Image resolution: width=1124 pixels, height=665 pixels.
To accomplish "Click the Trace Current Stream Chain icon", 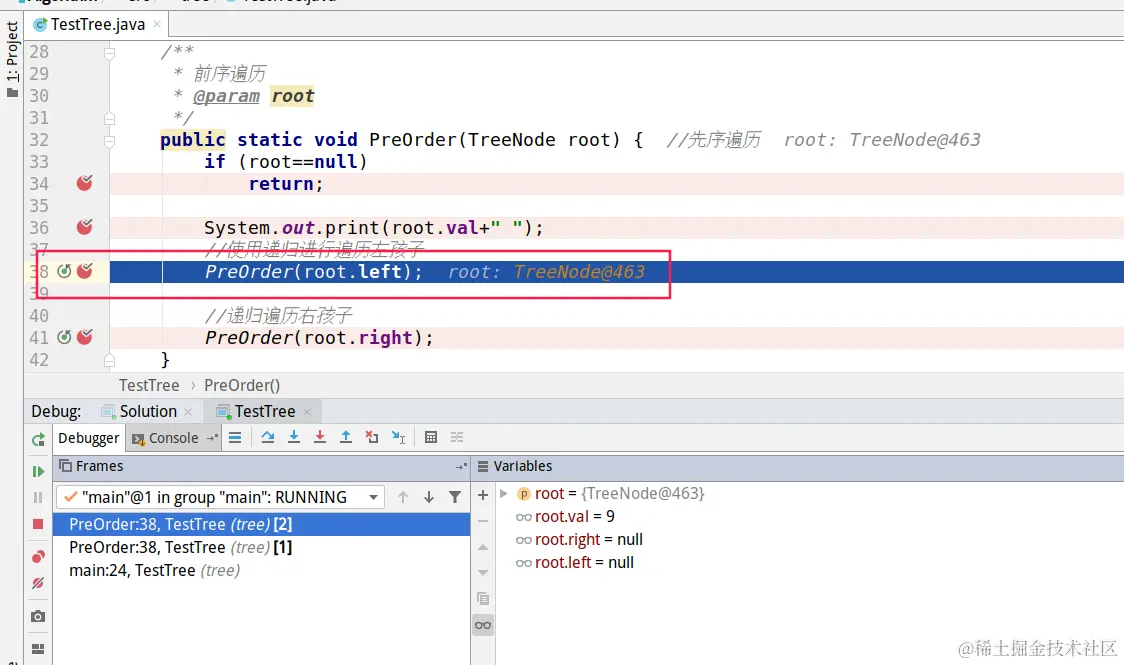I will coord(457,437).
